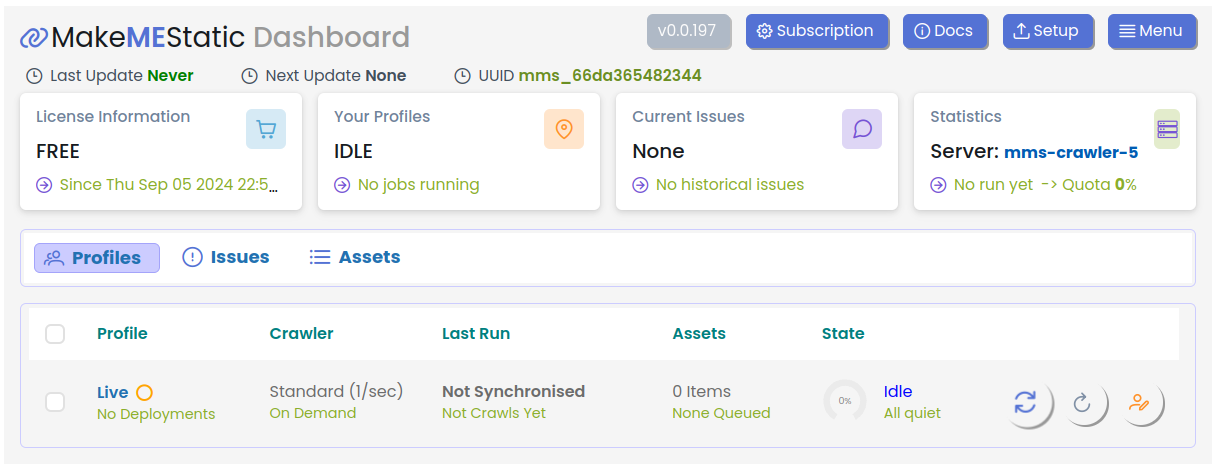Click the sync arrows icon for Live profile
1216x469 pixels.
[x=1025, y=403]
